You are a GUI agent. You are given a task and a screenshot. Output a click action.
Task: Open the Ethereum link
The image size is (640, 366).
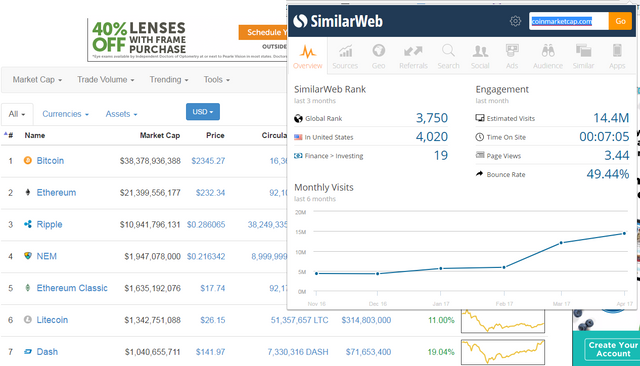(56, 193)
